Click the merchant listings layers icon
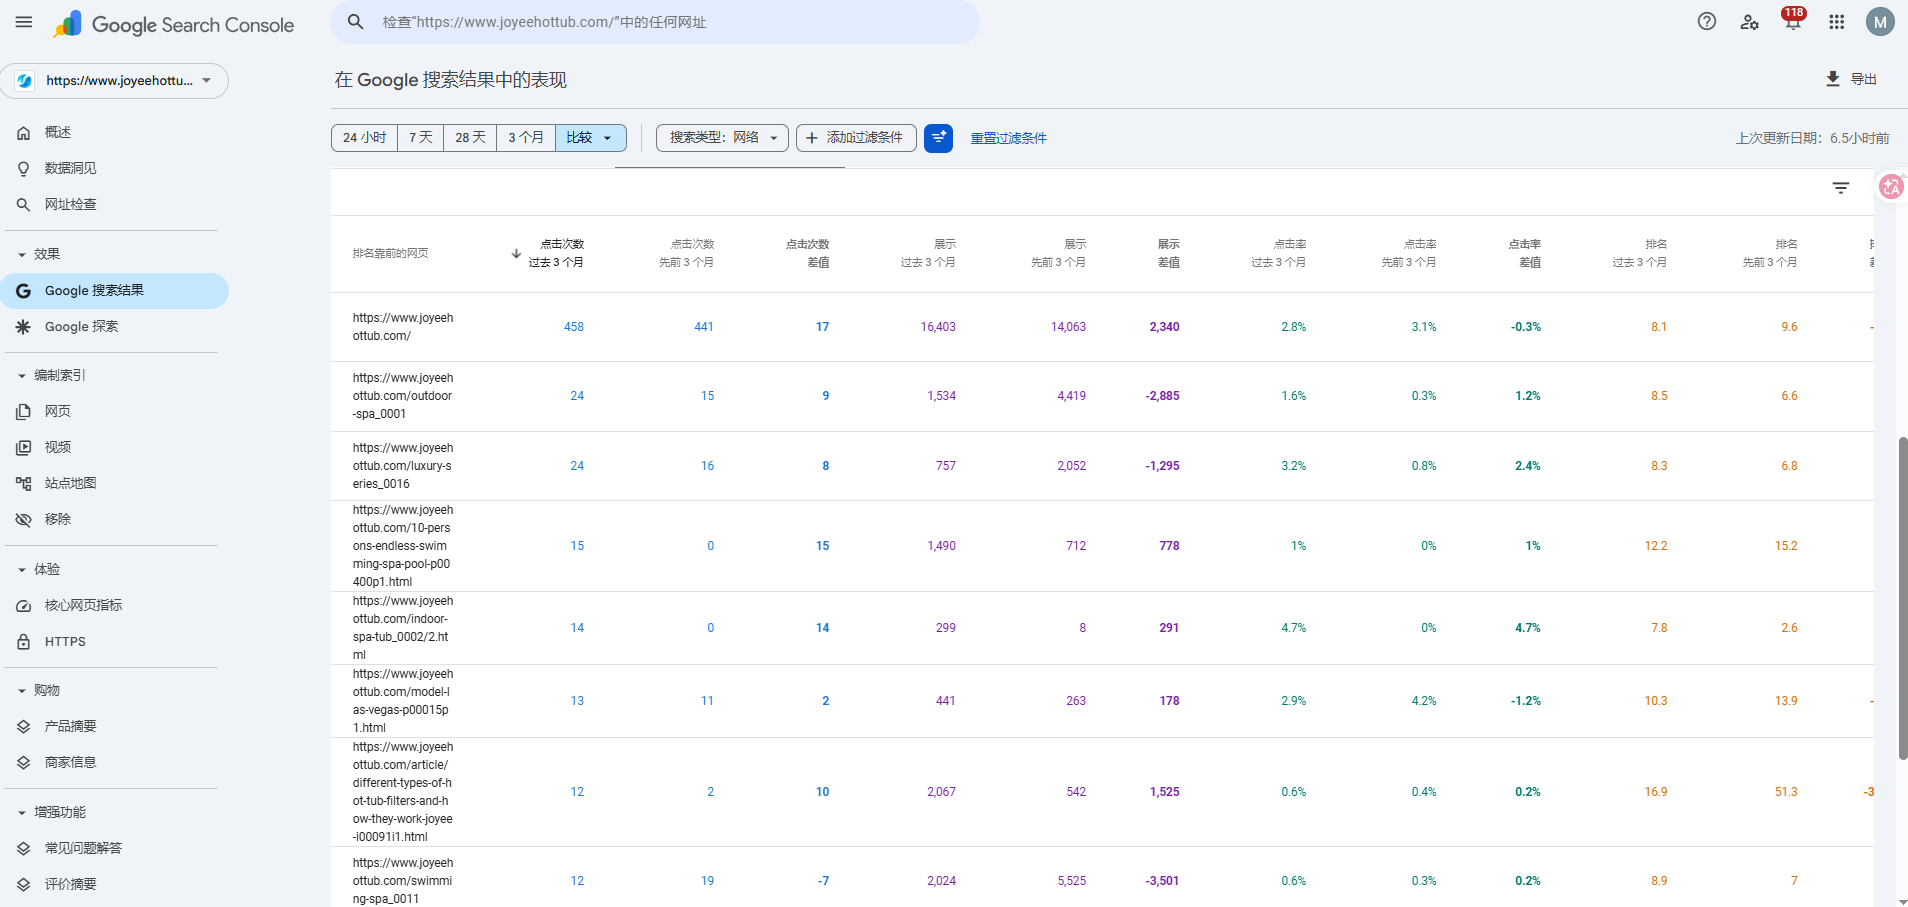This screenshot has height=907, width=1908. tap(24, 763)
